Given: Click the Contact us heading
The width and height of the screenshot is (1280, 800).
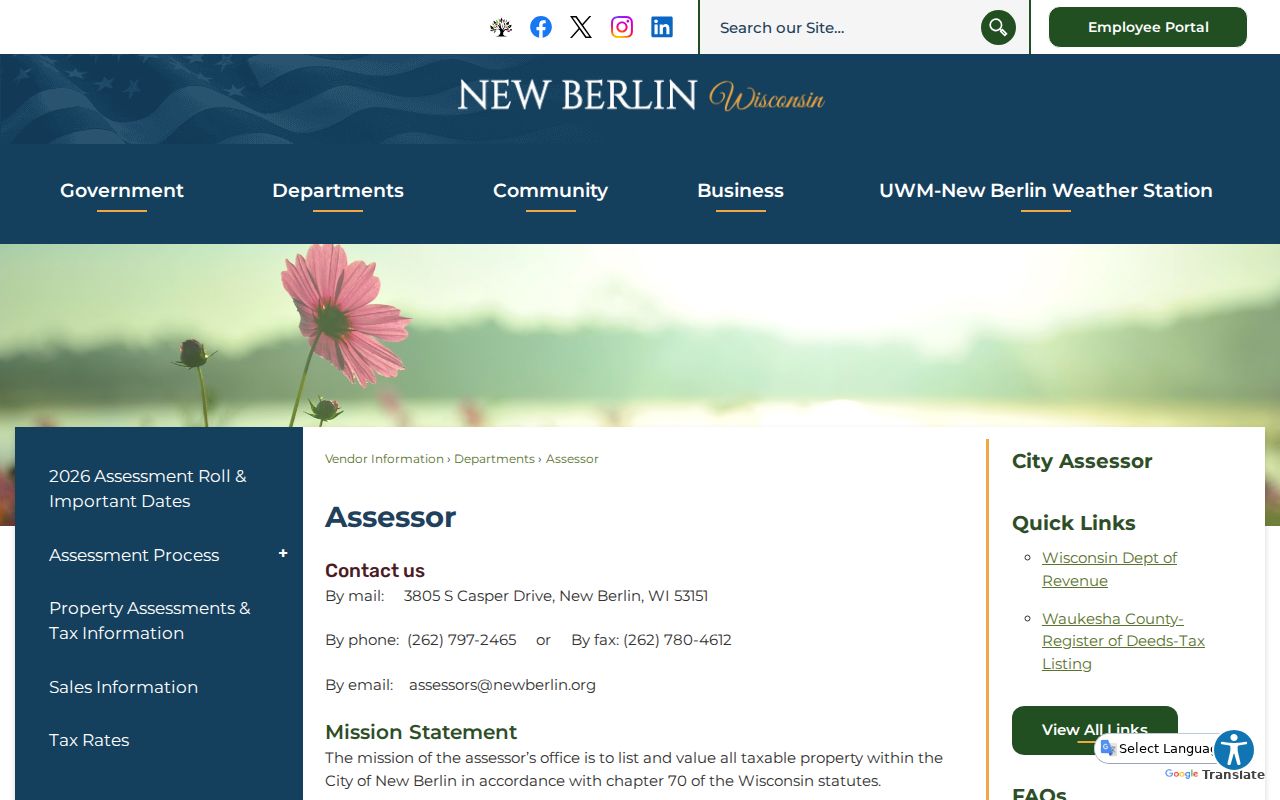Looking at the screenshot, I should 375,571.
